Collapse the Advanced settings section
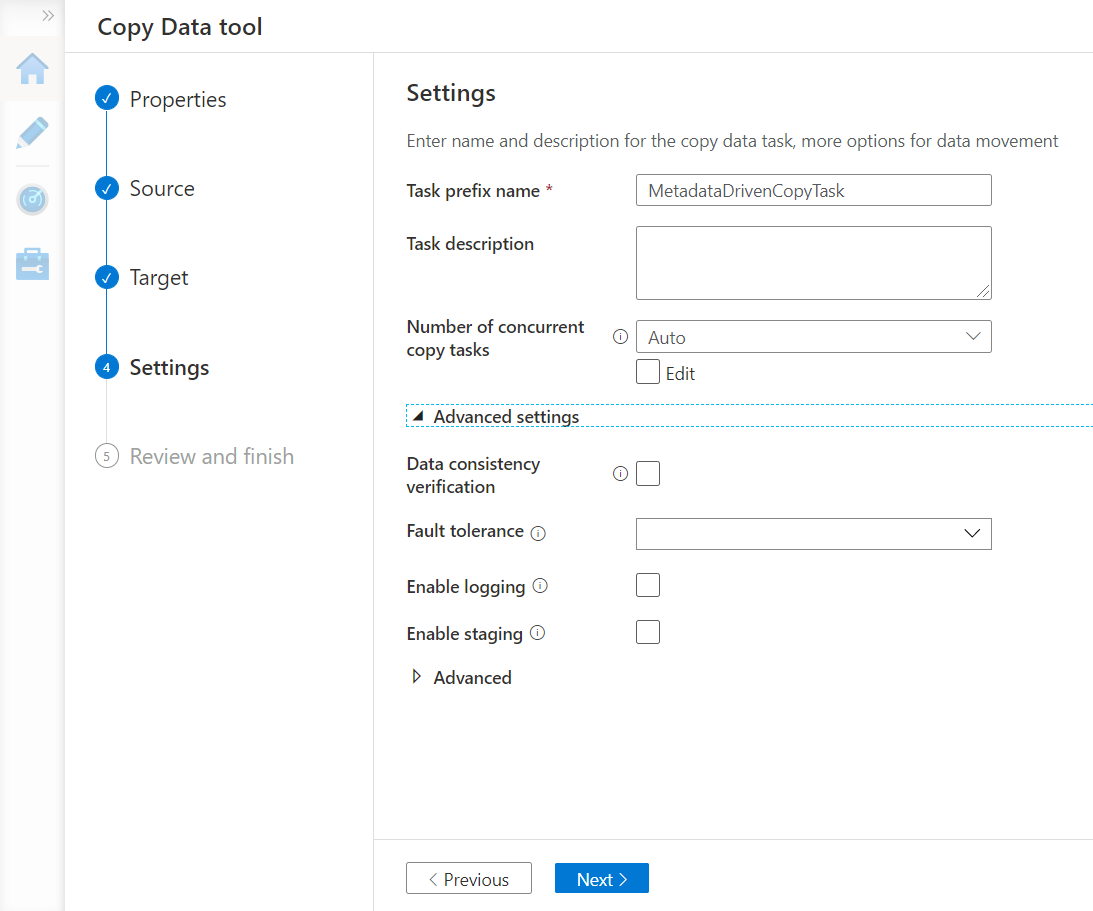 pos(495,416)
